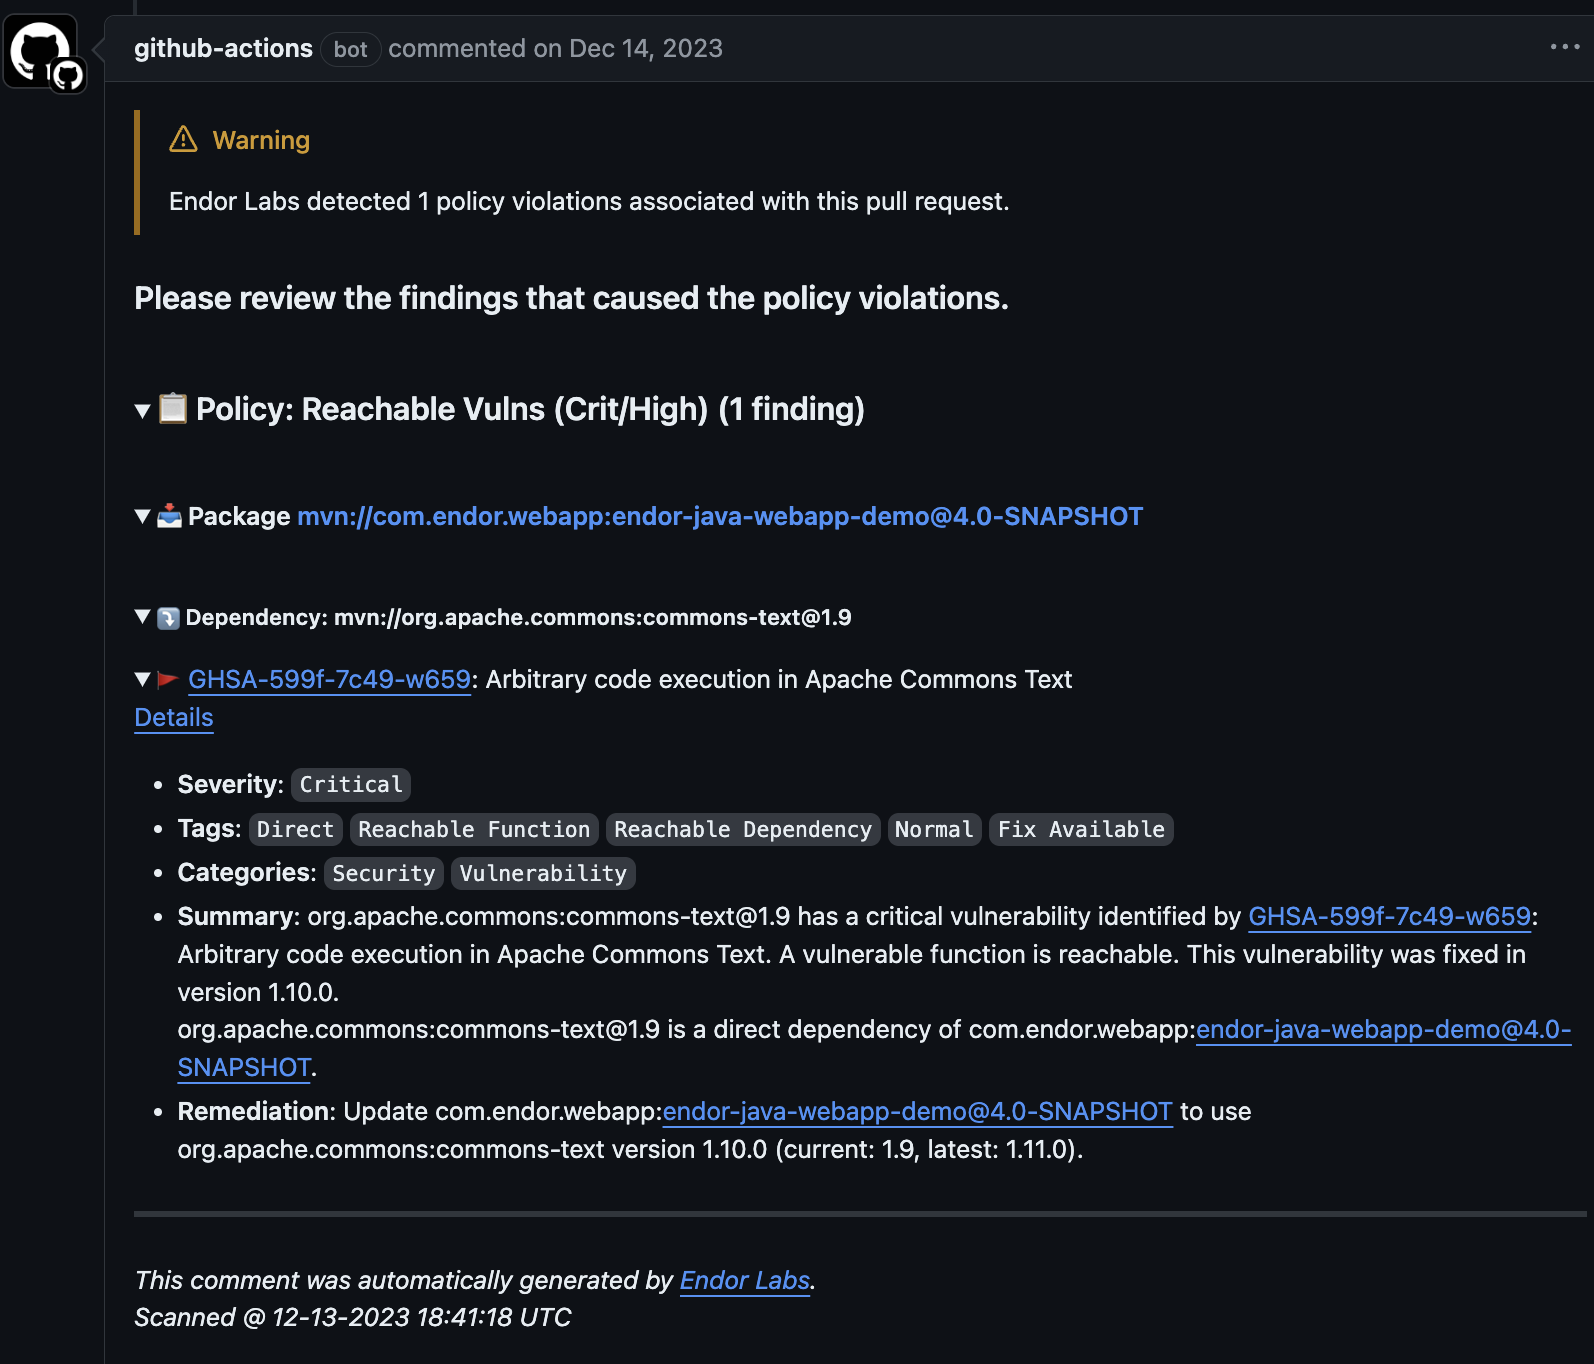This screenshot has width=1594, height=1364.
Task: Click the 'Reachable Function' tag
Action: (474, 829)
